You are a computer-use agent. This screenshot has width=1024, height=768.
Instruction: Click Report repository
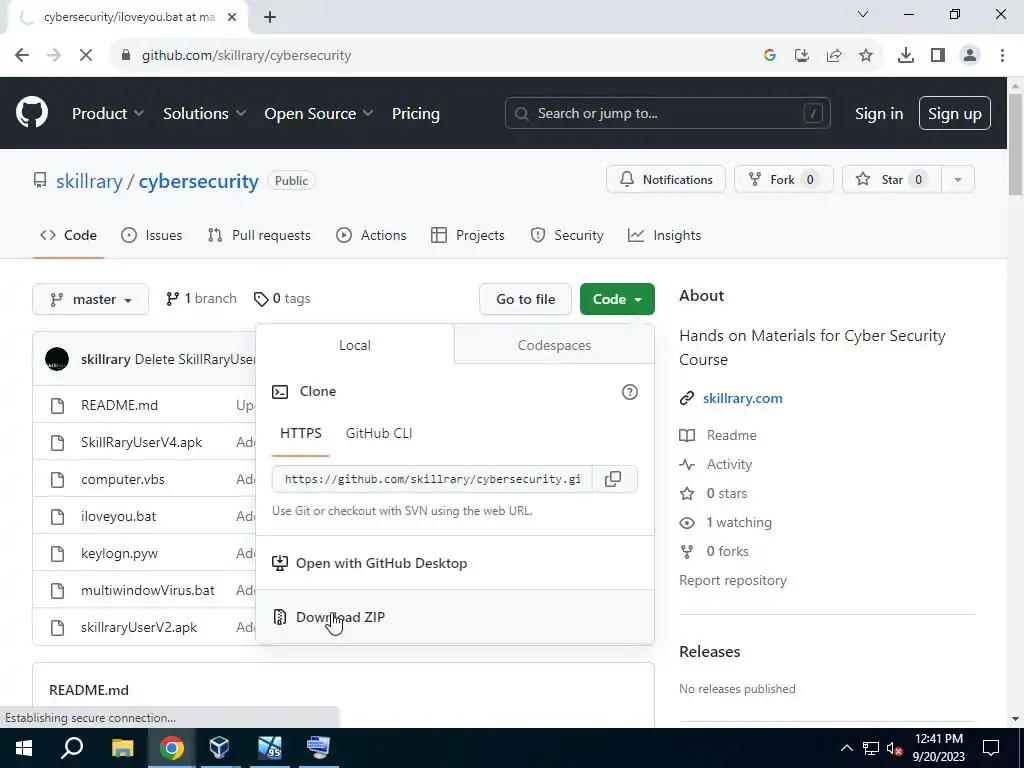[x=733, y=580]
